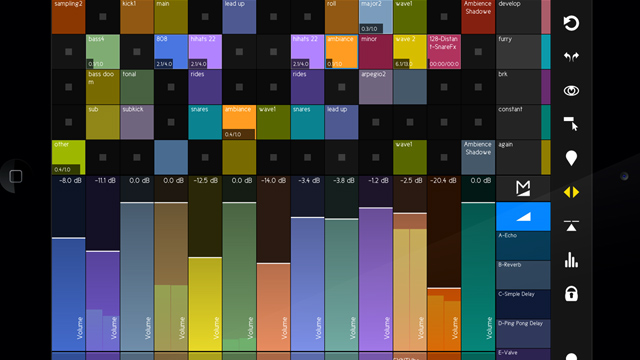Launch the 128-Distant-SnareFx clip
The width and height of the screenshot is (640, 360).
[444, 52]
